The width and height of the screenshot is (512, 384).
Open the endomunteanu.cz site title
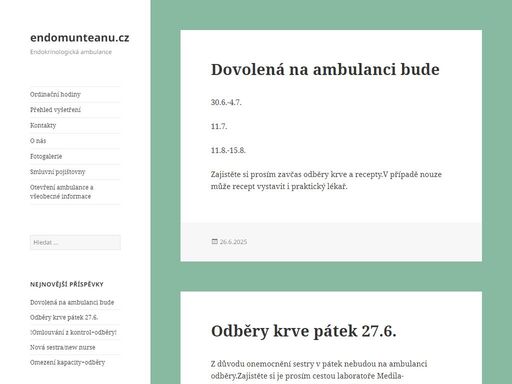(x=80, y=38)
